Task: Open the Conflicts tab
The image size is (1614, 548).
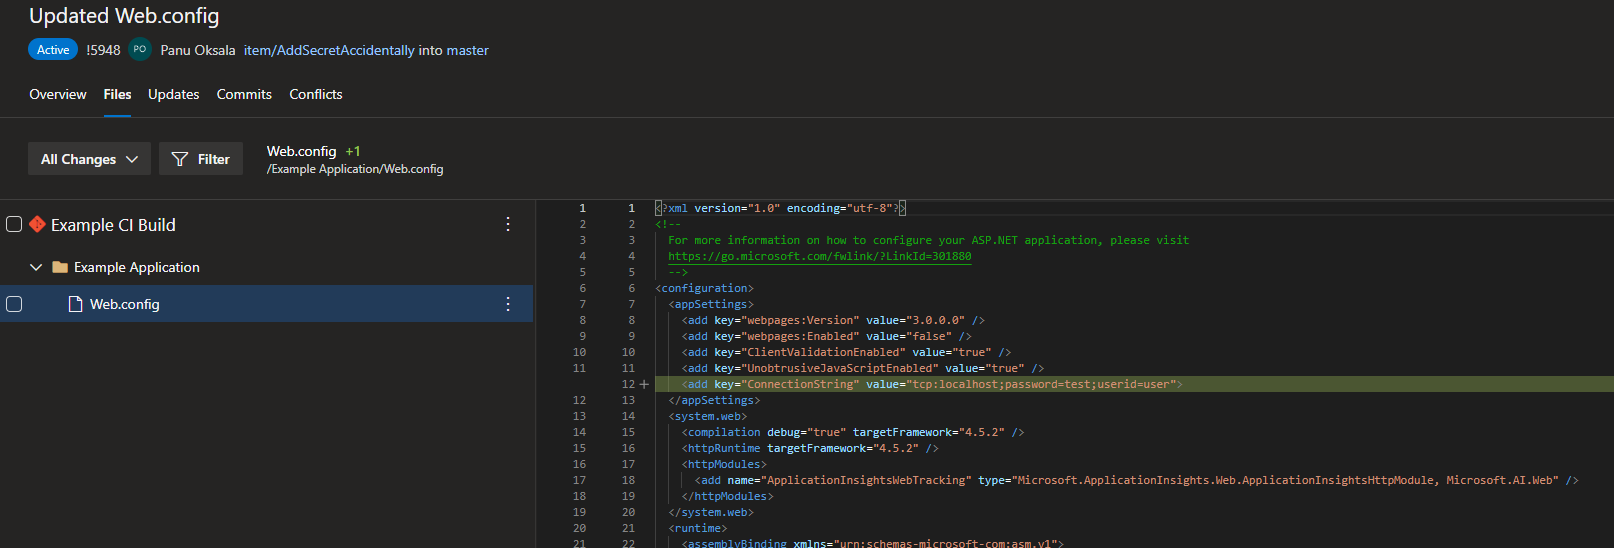Action: pos(315,94)
